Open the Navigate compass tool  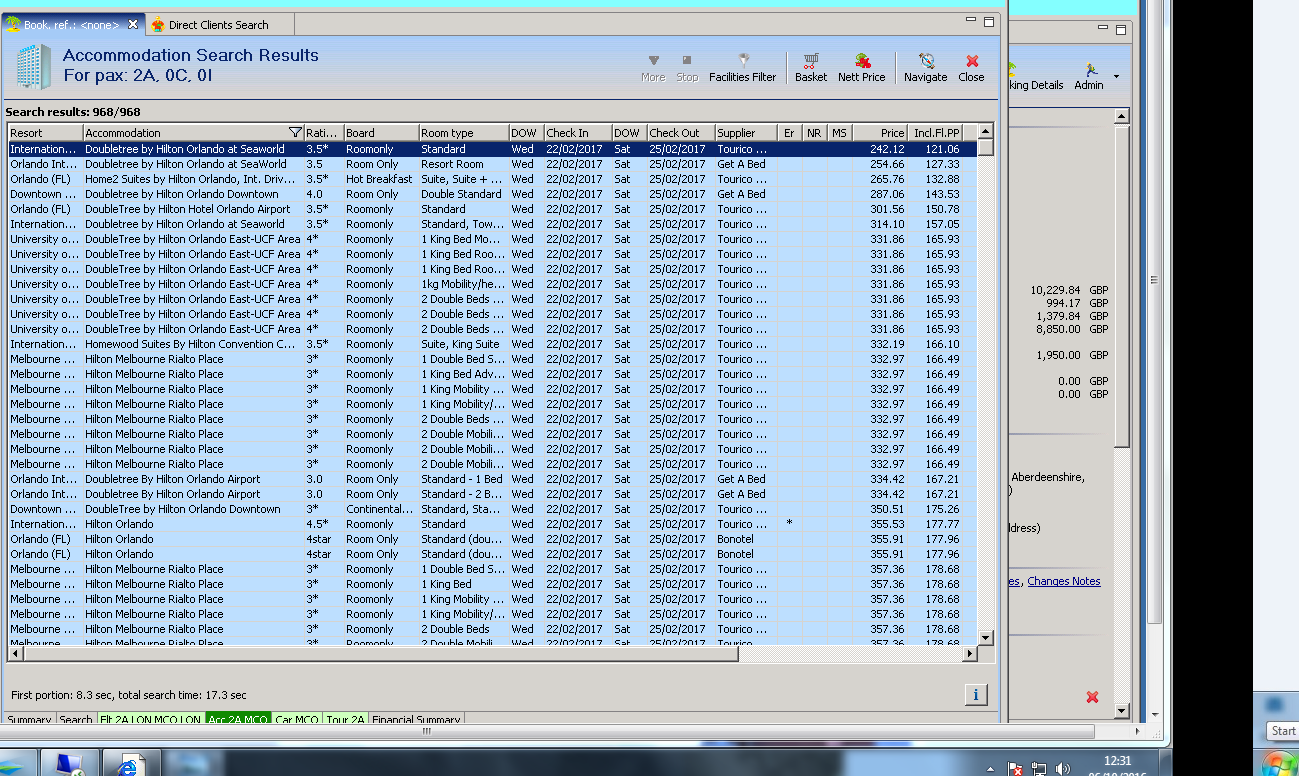click(x=925, y=67)
